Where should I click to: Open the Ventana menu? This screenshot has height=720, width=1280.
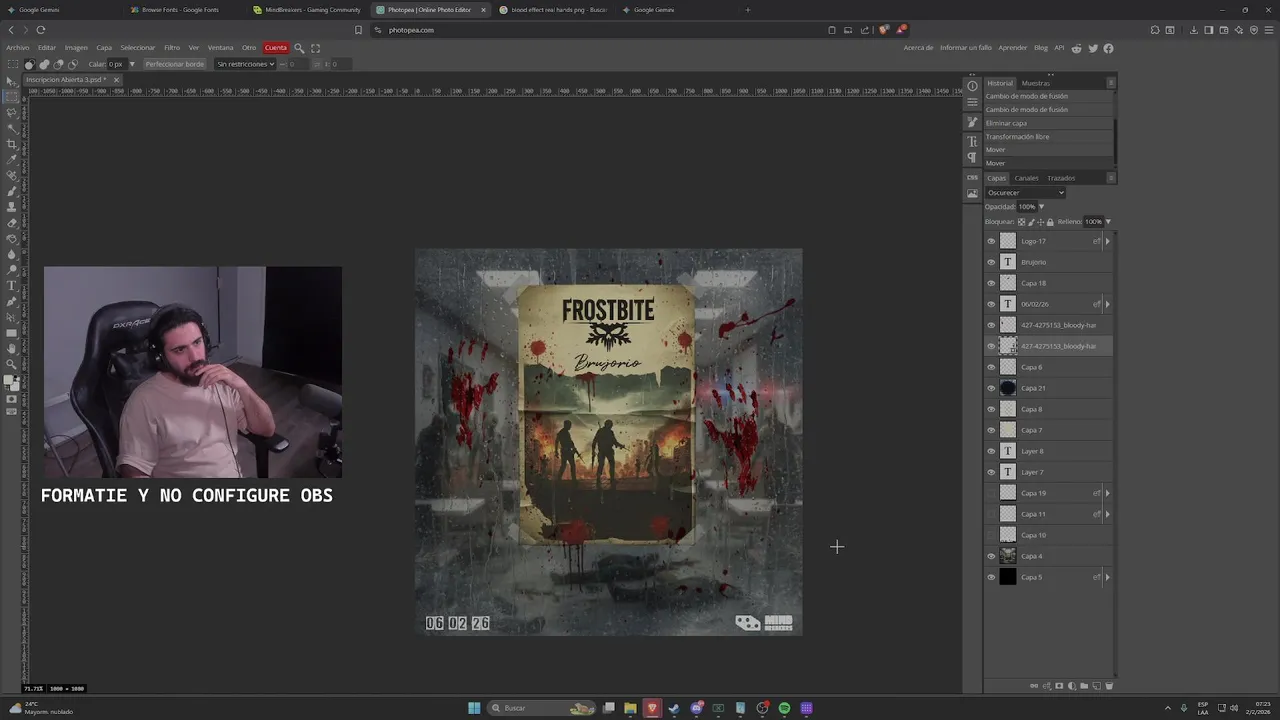(220, 48)
